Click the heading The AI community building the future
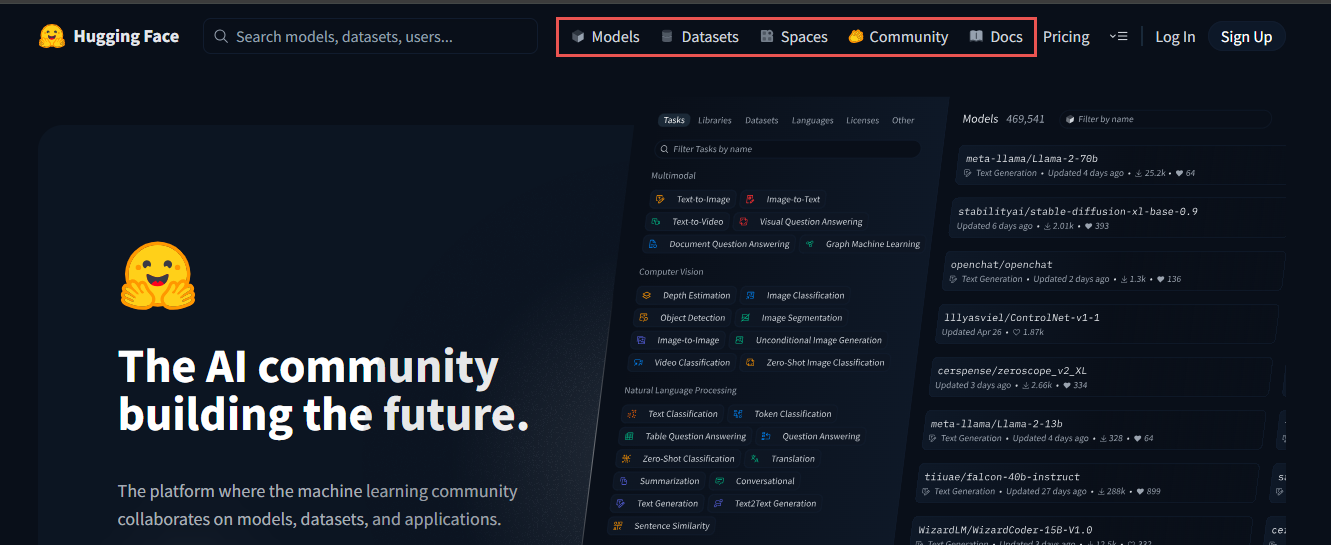Image resolution: width=1331 pixels, height=545 pixels. click(323, 391)
